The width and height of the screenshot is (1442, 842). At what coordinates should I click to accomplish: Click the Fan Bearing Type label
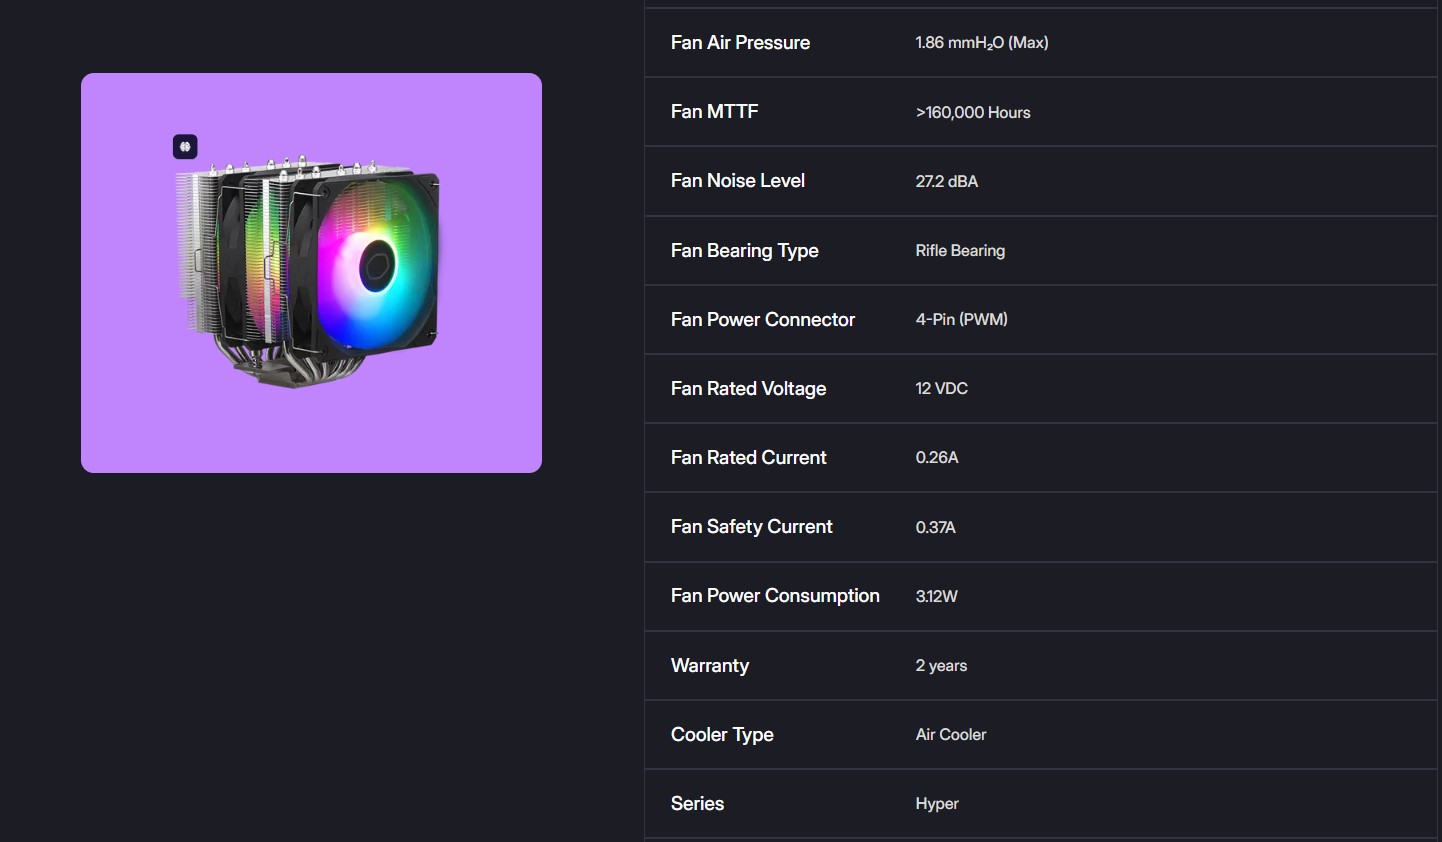pos(744,251)
